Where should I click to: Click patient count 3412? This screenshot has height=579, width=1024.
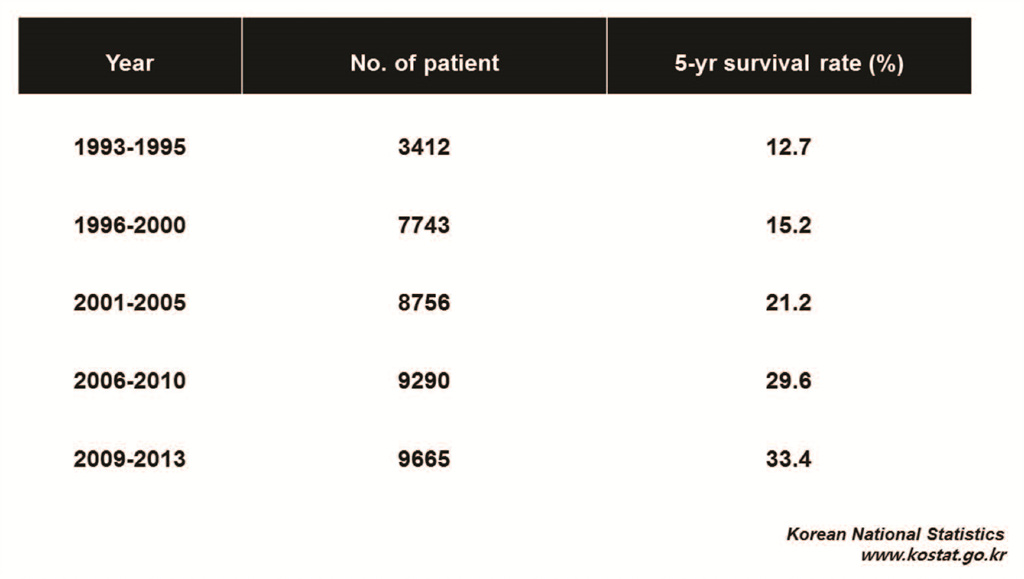point(424,148)
